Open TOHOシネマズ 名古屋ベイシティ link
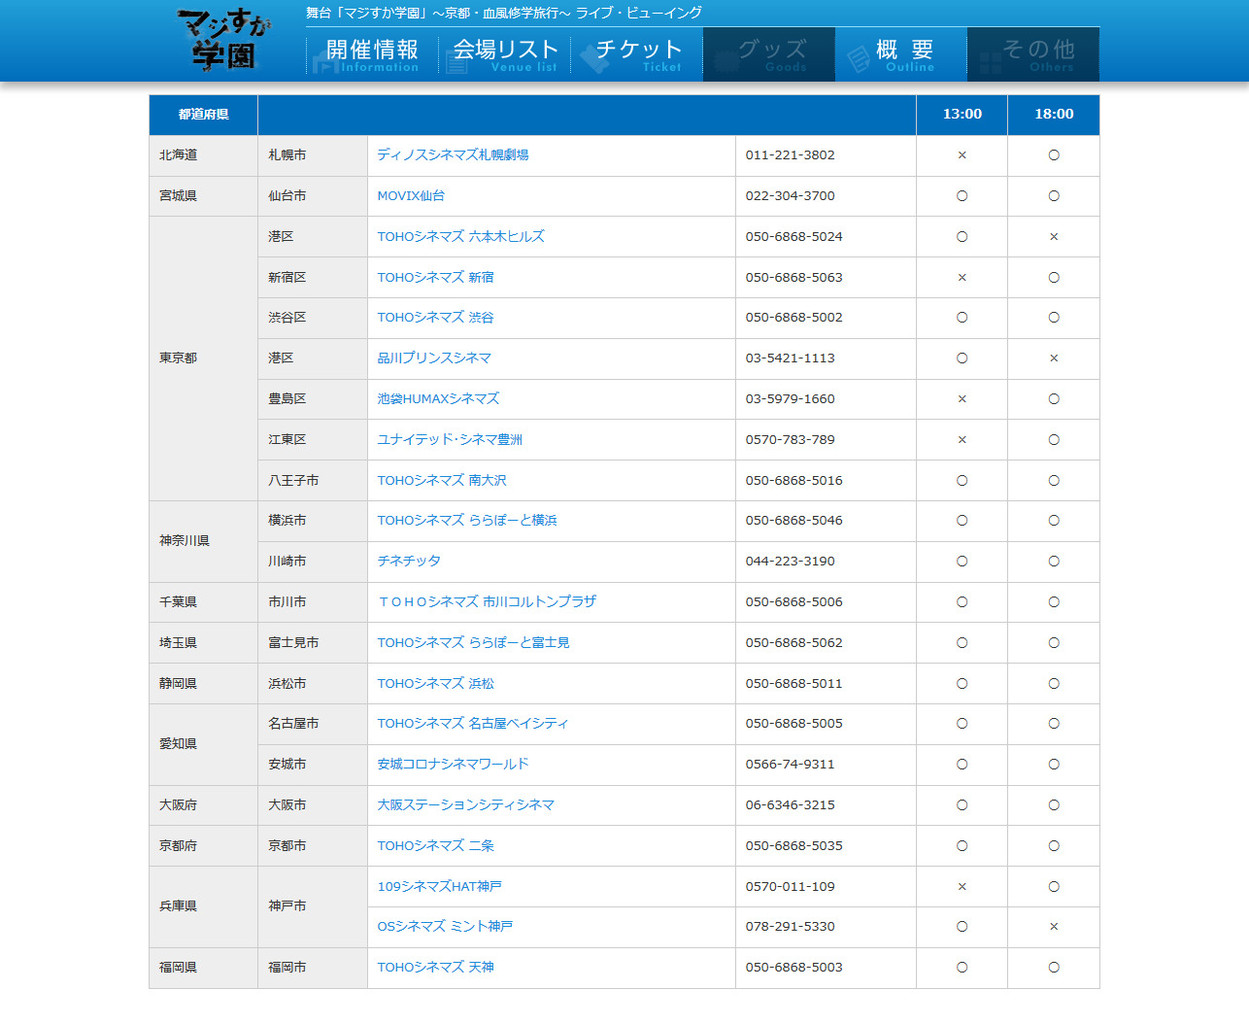The width and height of the screenshot is (1249, 1024). tap(473, 723)
